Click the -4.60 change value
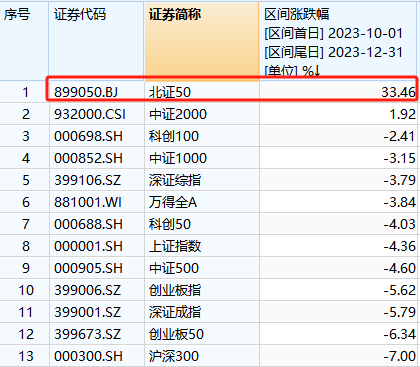 click(x=399, y=268)
